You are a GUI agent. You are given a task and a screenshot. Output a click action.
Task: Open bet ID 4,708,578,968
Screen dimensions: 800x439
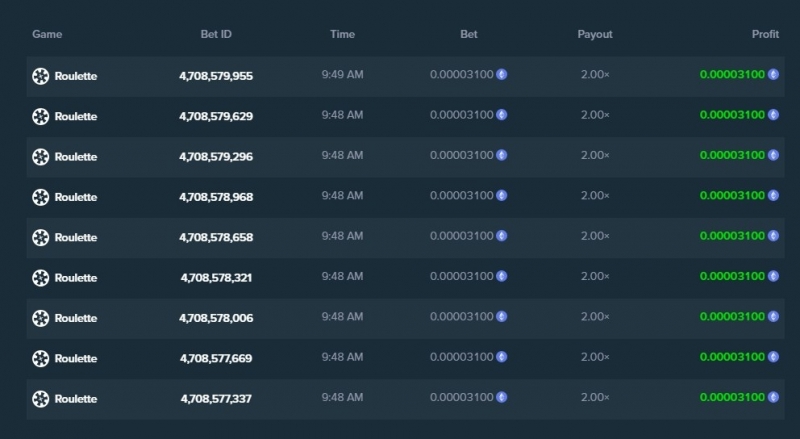pos(216,197)
